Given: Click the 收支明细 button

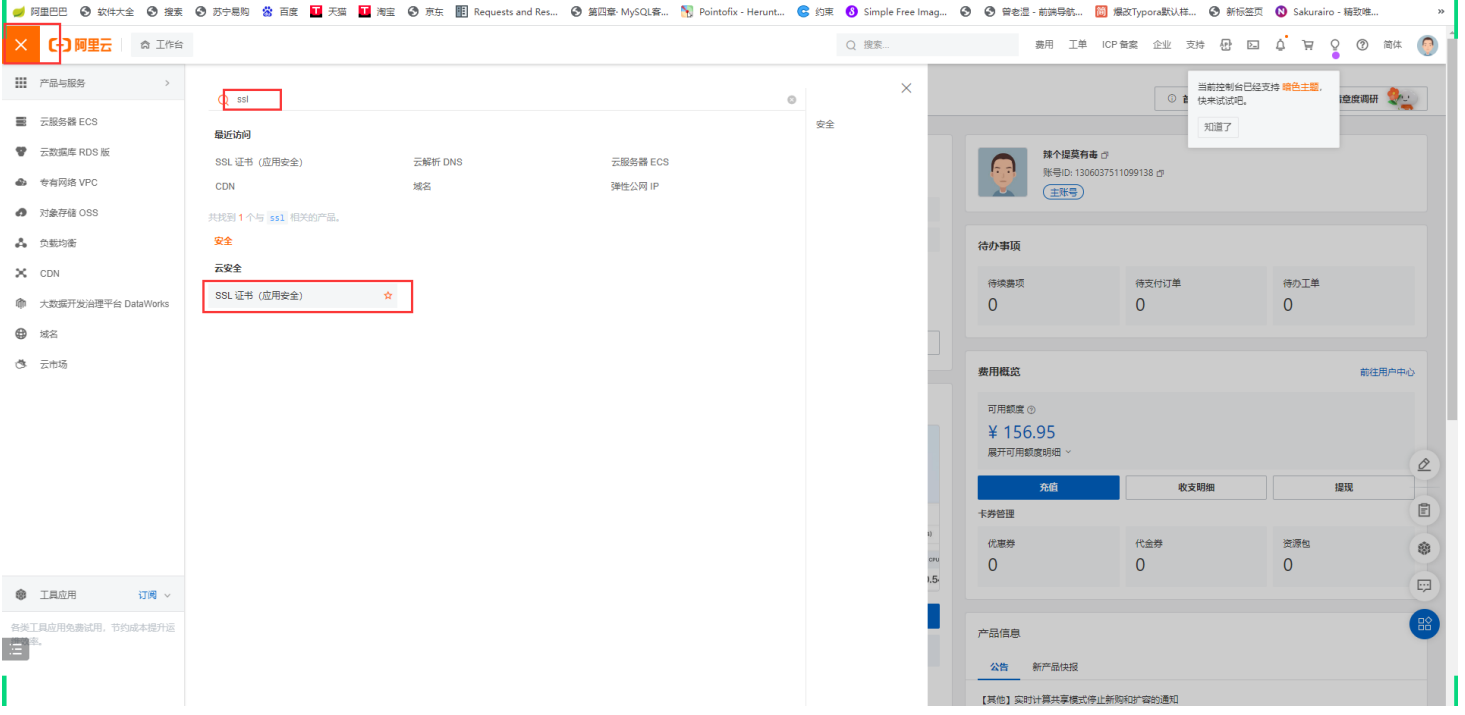Looking at the screenshot, I should (1195, 487).
